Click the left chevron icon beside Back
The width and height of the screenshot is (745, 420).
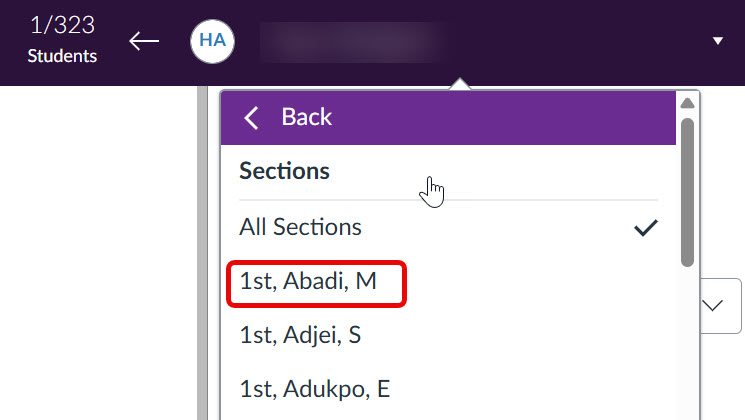251,117
